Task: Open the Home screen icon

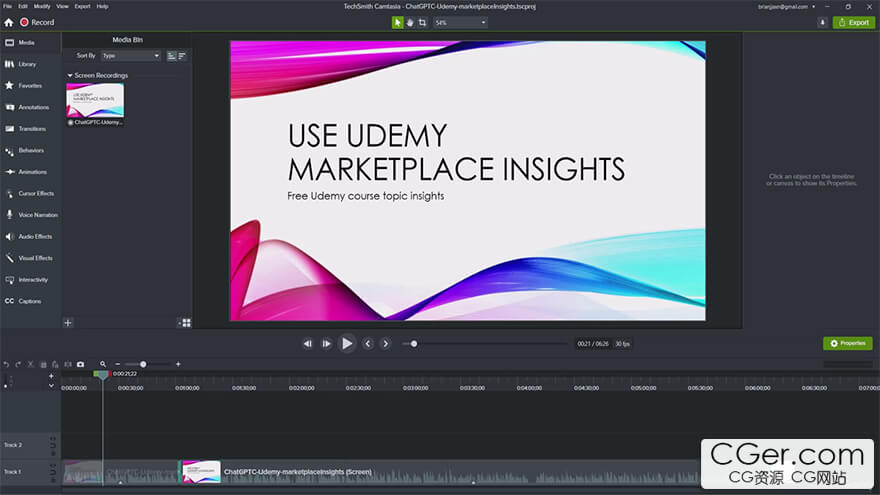Action: tap(8, 22)
